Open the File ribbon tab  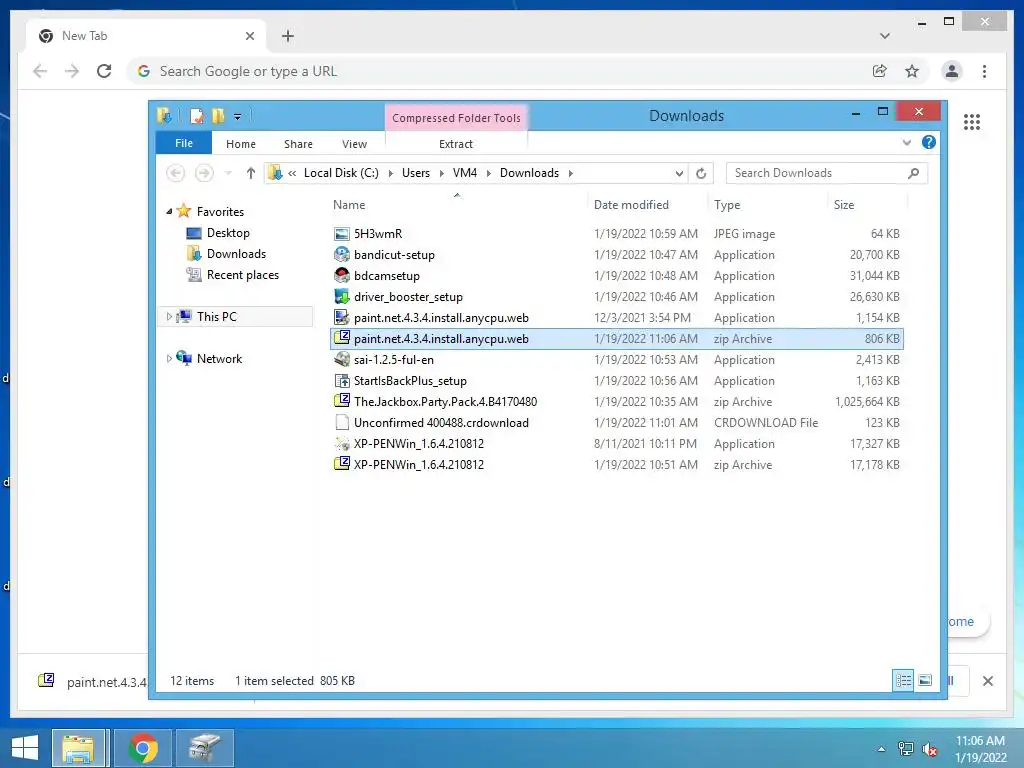[184, 143]
